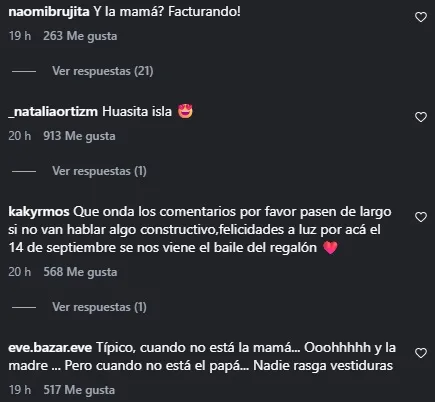
Task: Click the 19 h timestamp on eve.bazar.eve's comment
Action: point(20,390)
